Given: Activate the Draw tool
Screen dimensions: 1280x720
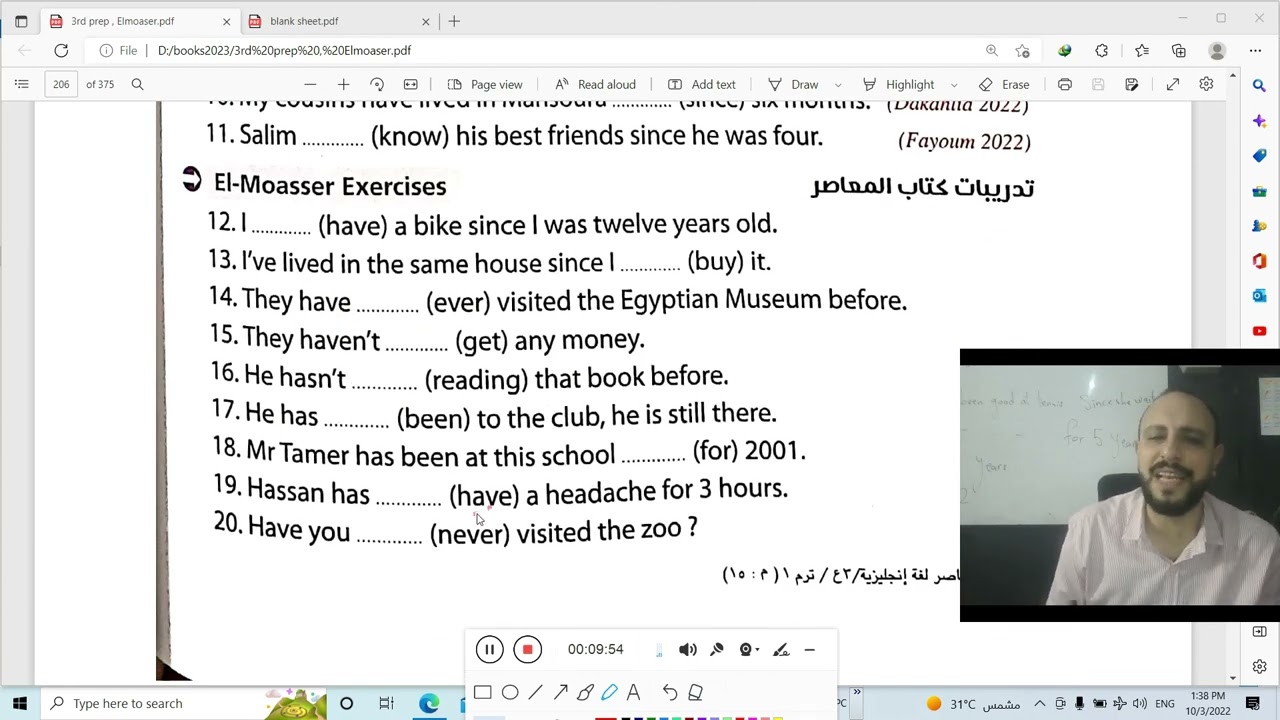Looking at the screenshot, I should coord(793,85).
